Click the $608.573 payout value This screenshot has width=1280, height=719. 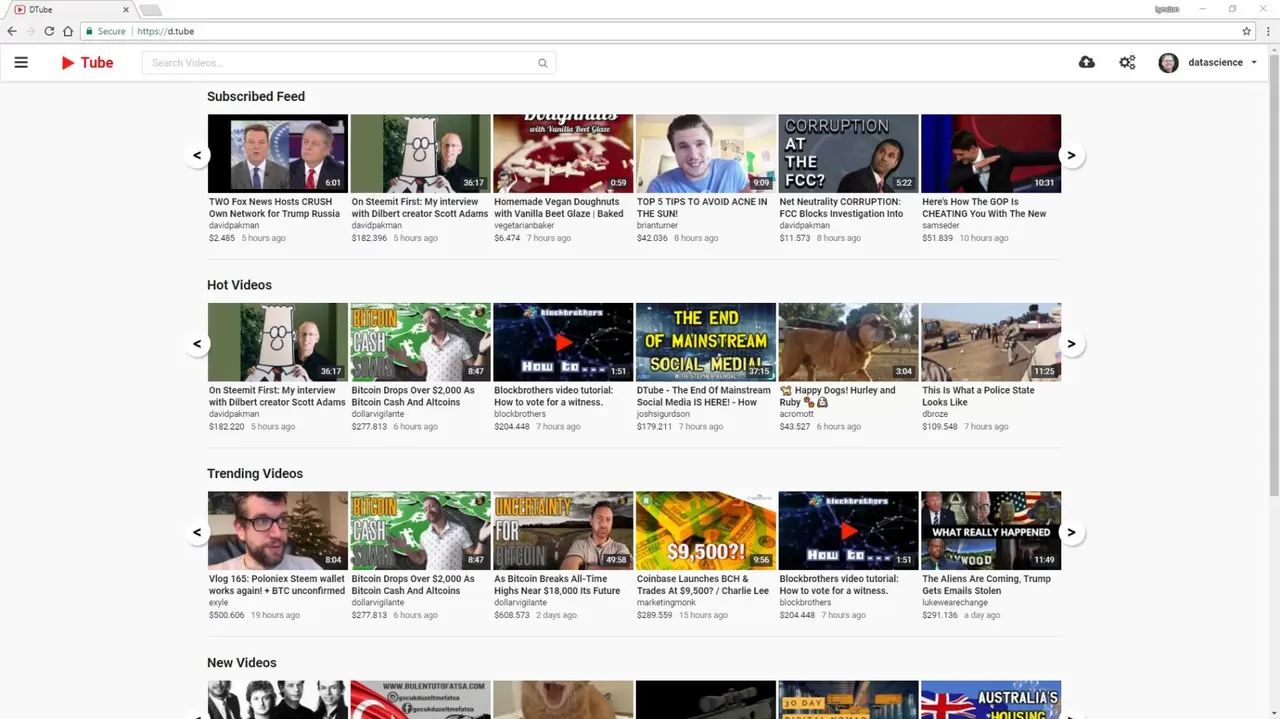pyautogui.click(x=512, y=615)
